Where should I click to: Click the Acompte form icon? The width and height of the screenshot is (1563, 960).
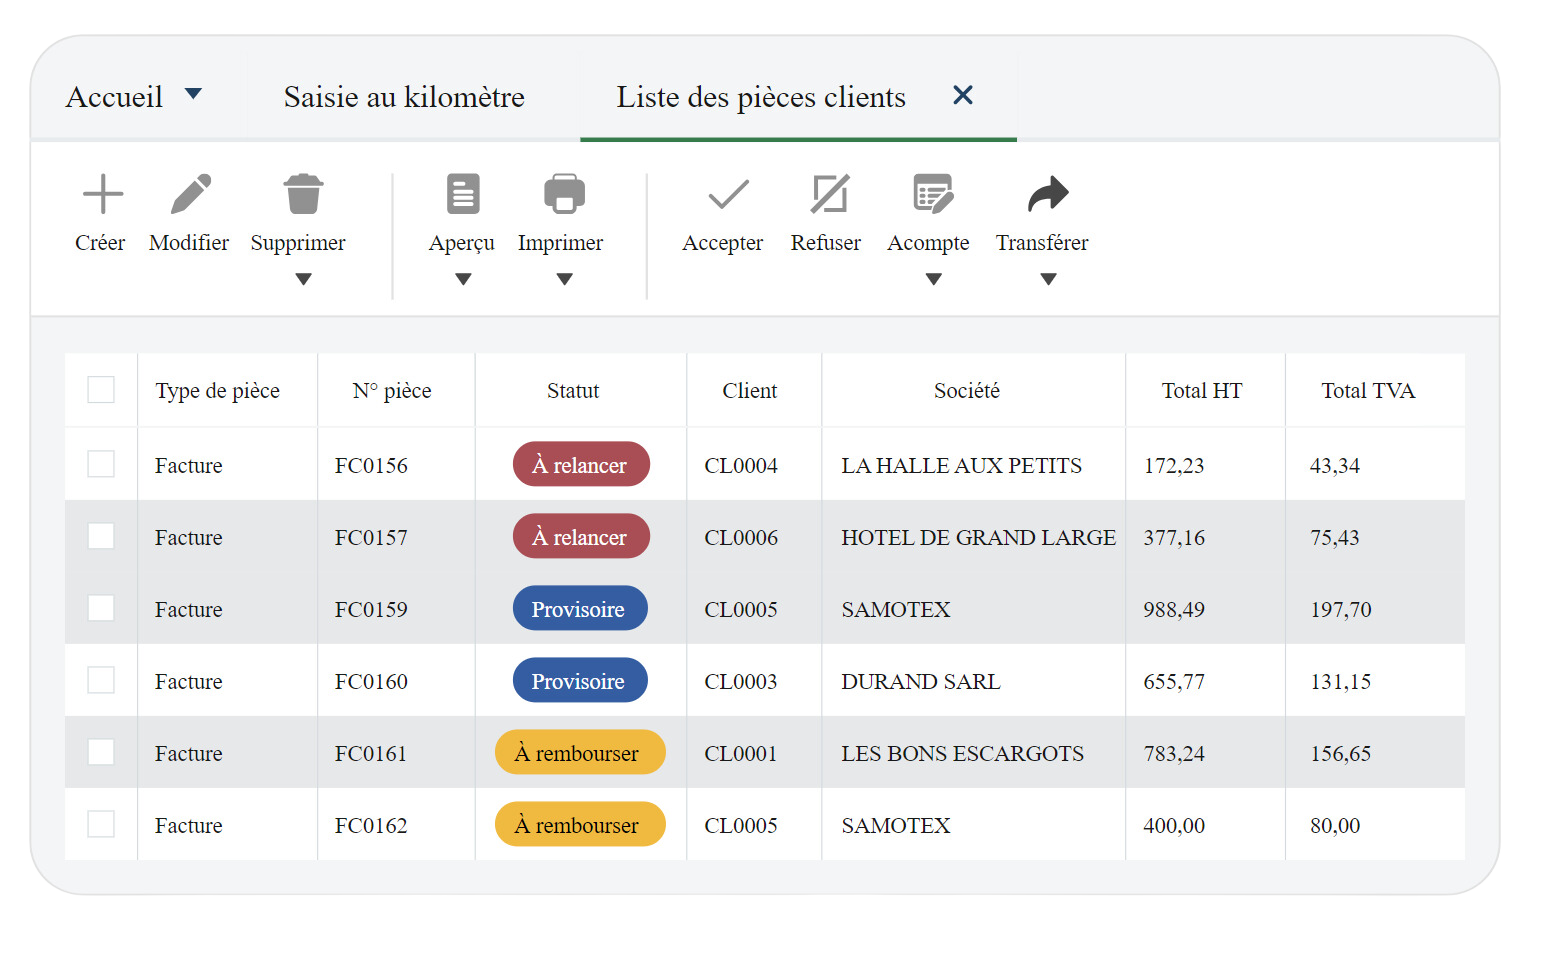pyautogui.click(x=933, y=194)
